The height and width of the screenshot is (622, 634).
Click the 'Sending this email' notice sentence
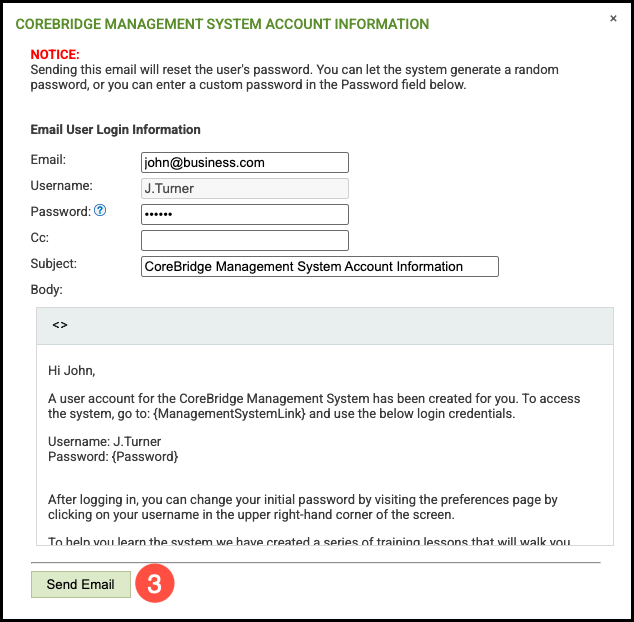click(x=294, y=77)
